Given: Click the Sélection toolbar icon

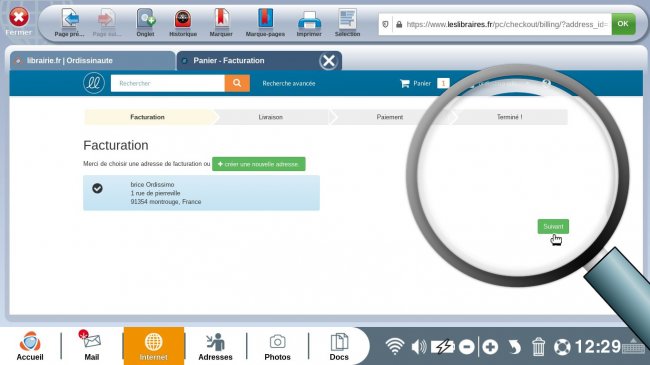Looking at the screenshot, I should click(x=347, y=19).
